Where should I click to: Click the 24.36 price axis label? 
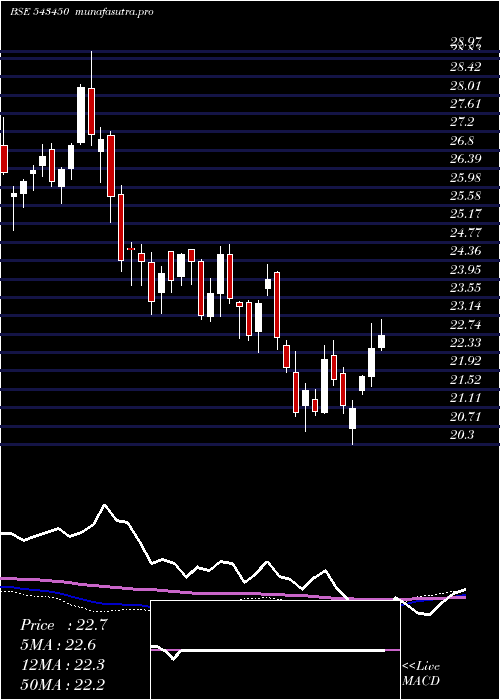pyautogui.click(x=466, y=251)
